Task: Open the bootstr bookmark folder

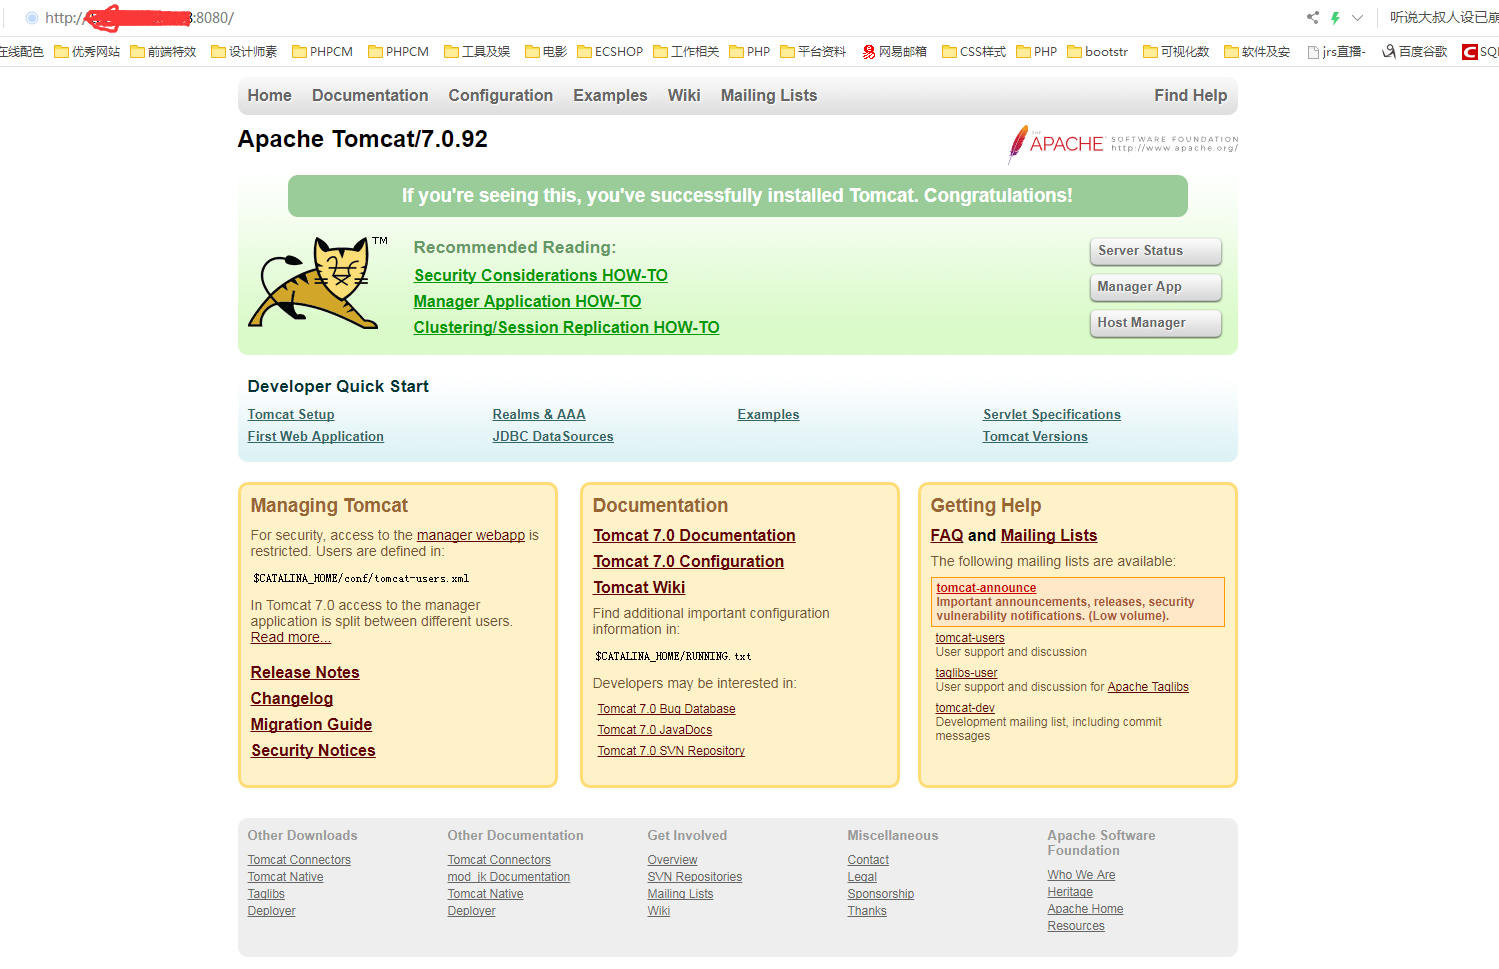Action: [1098, 52]
